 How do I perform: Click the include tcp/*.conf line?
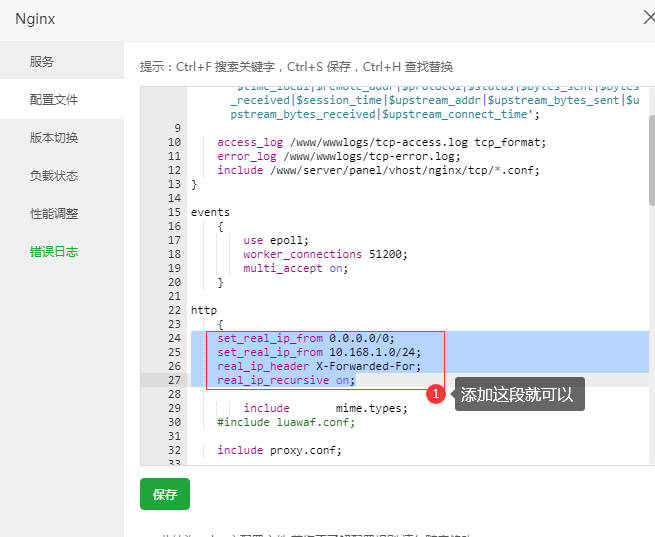[x=378, y=170]
